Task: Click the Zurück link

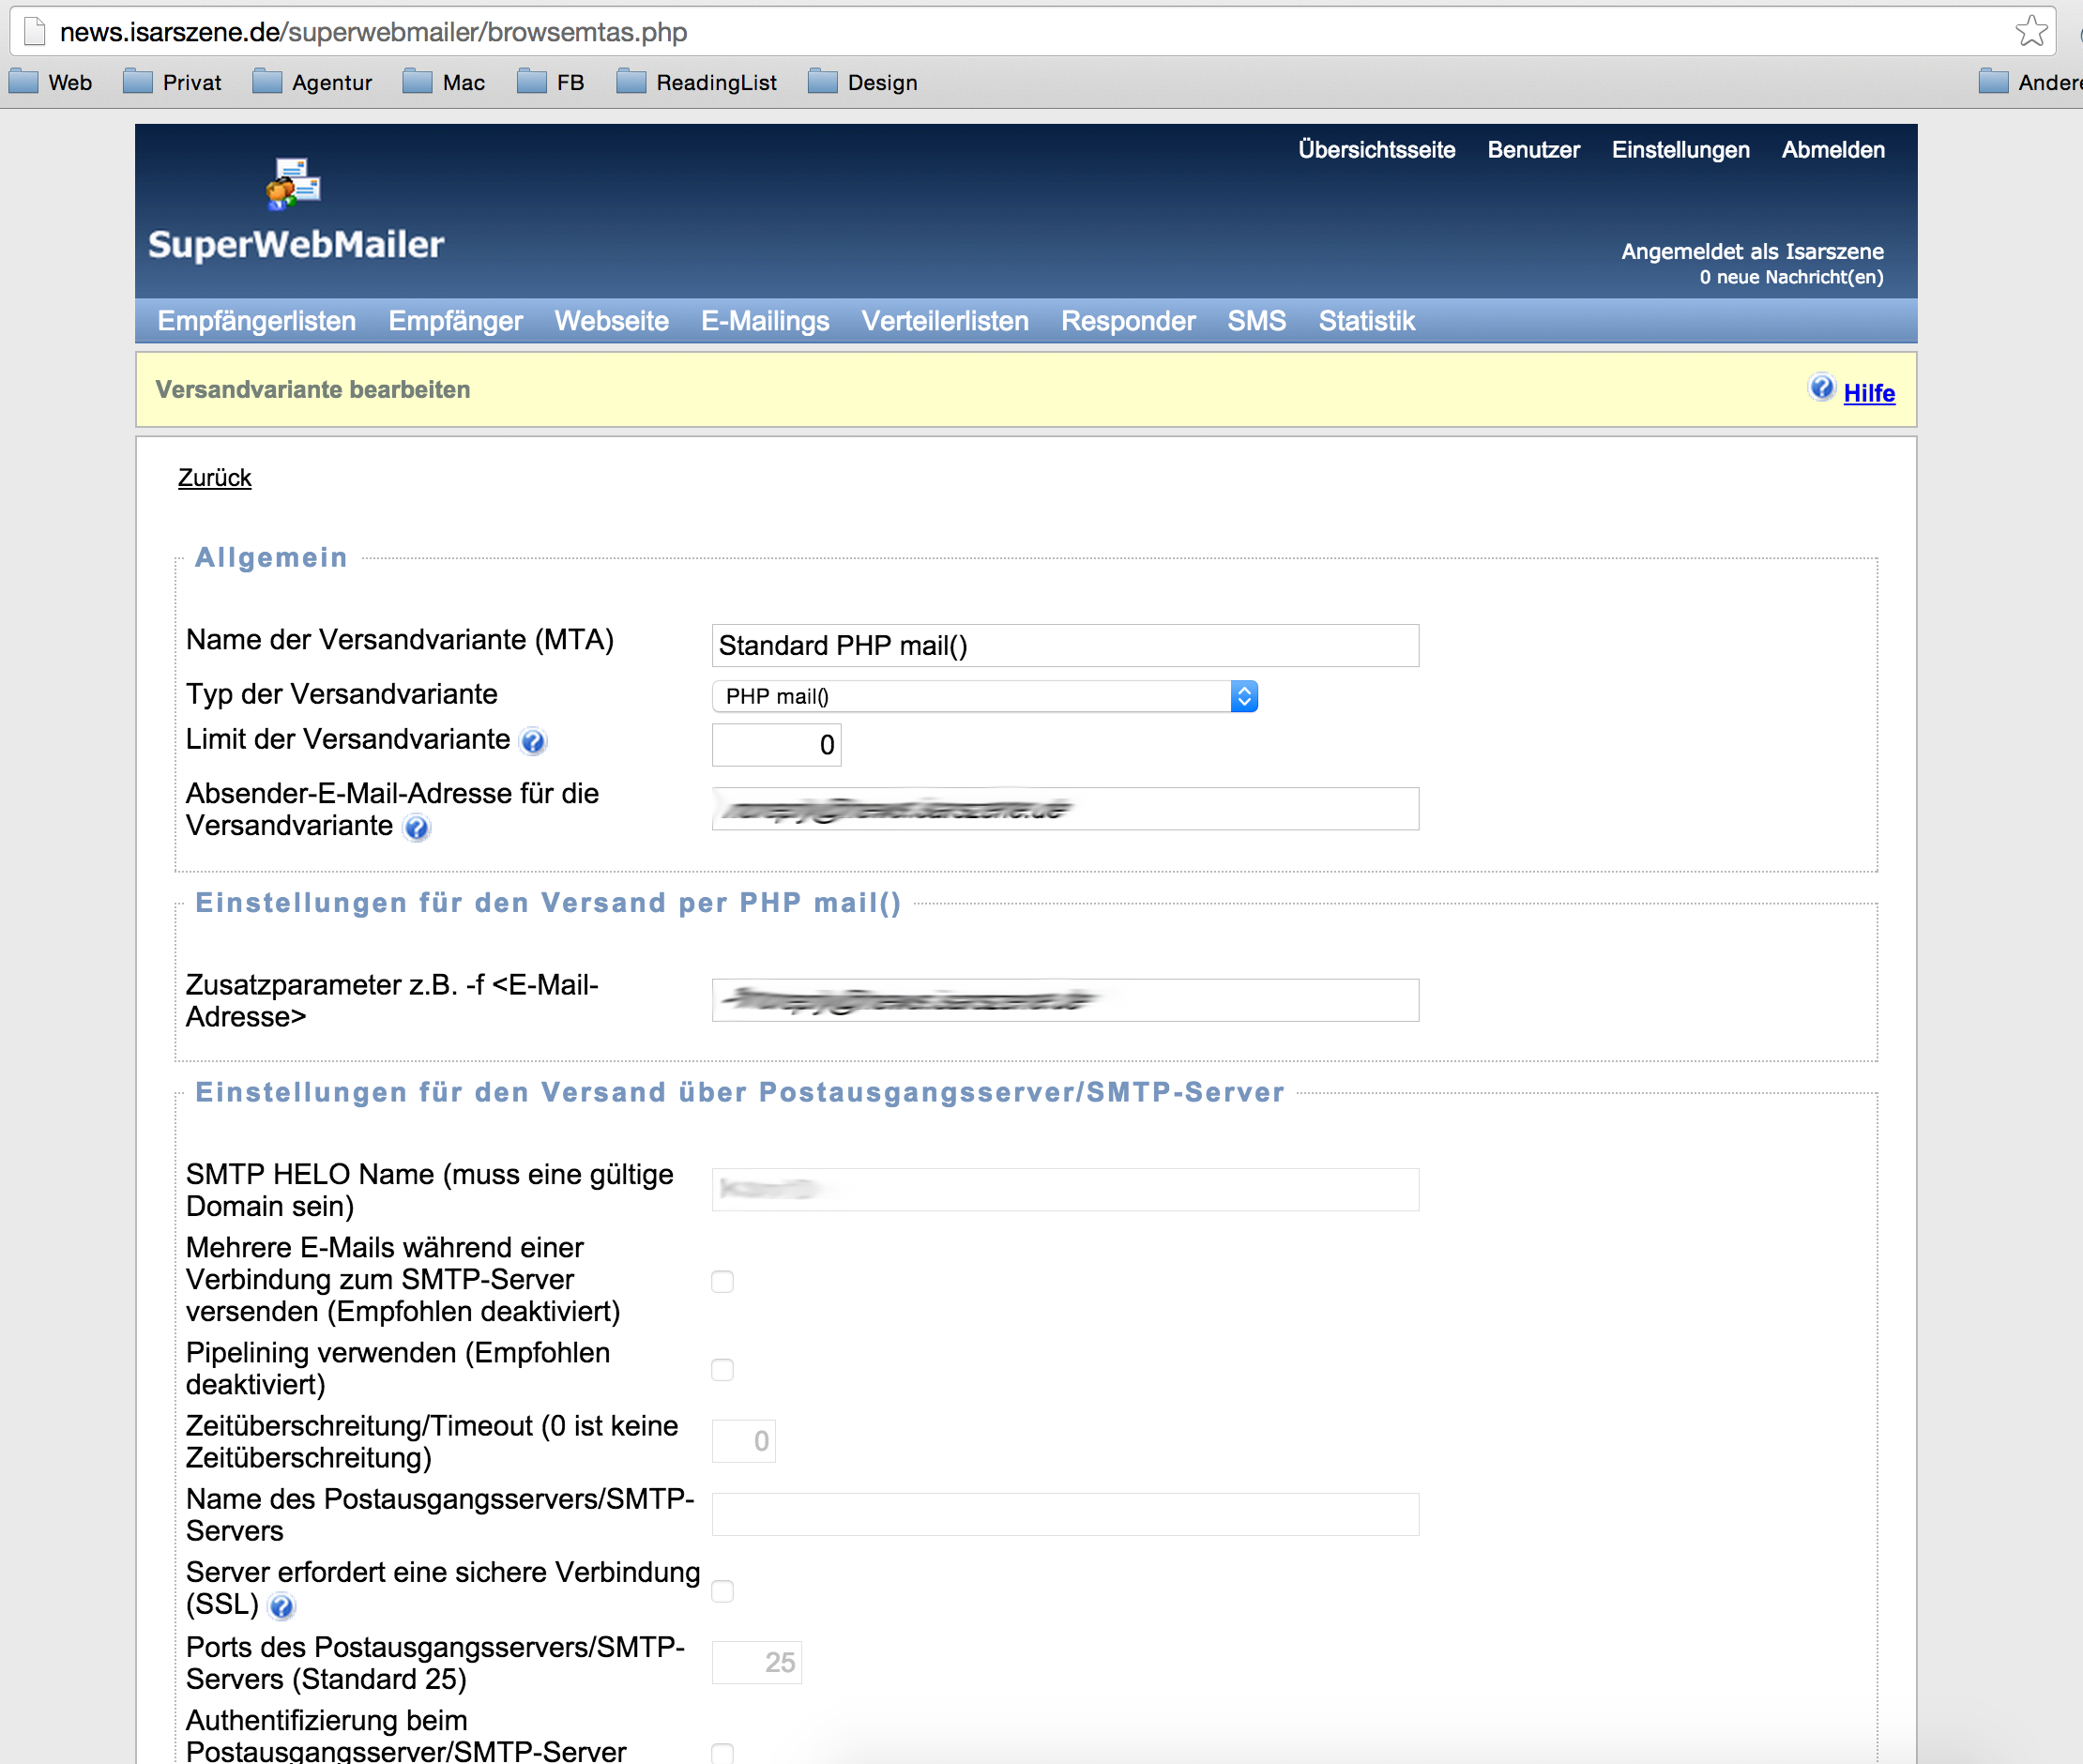Action: (x=215, y=478)
